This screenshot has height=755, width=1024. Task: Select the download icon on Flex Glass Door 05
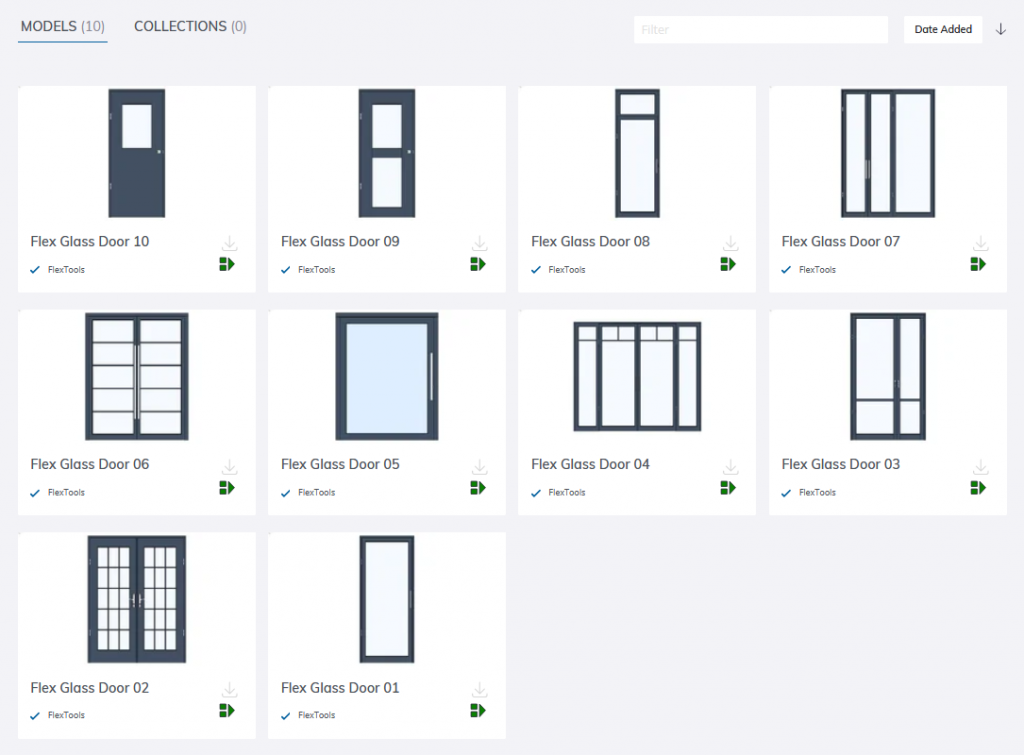[x=479, y=466]
